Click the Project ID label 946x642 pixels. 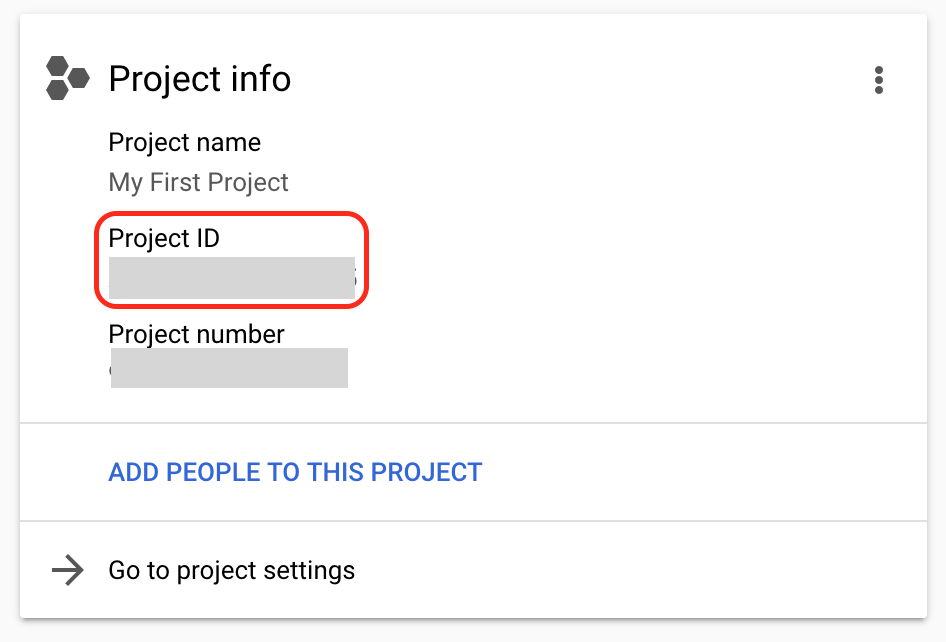point(164,238)
